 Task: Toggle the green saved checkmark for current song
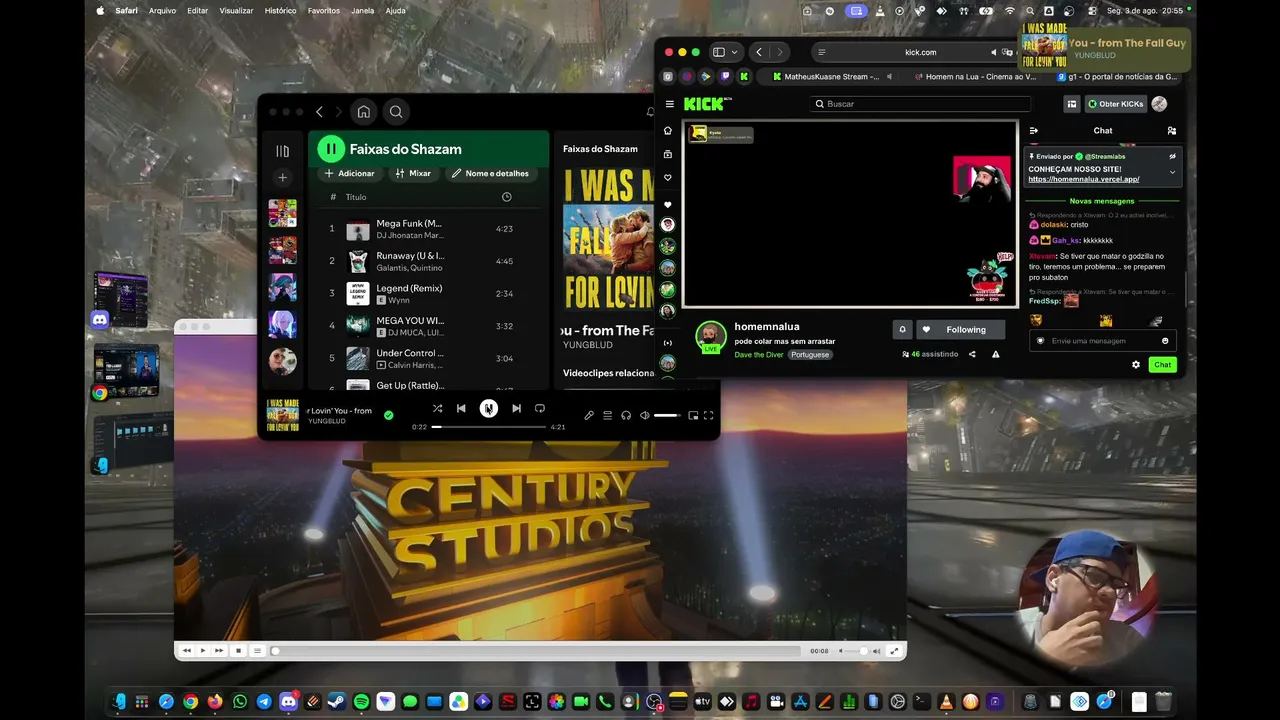click(x=389, y=415)
